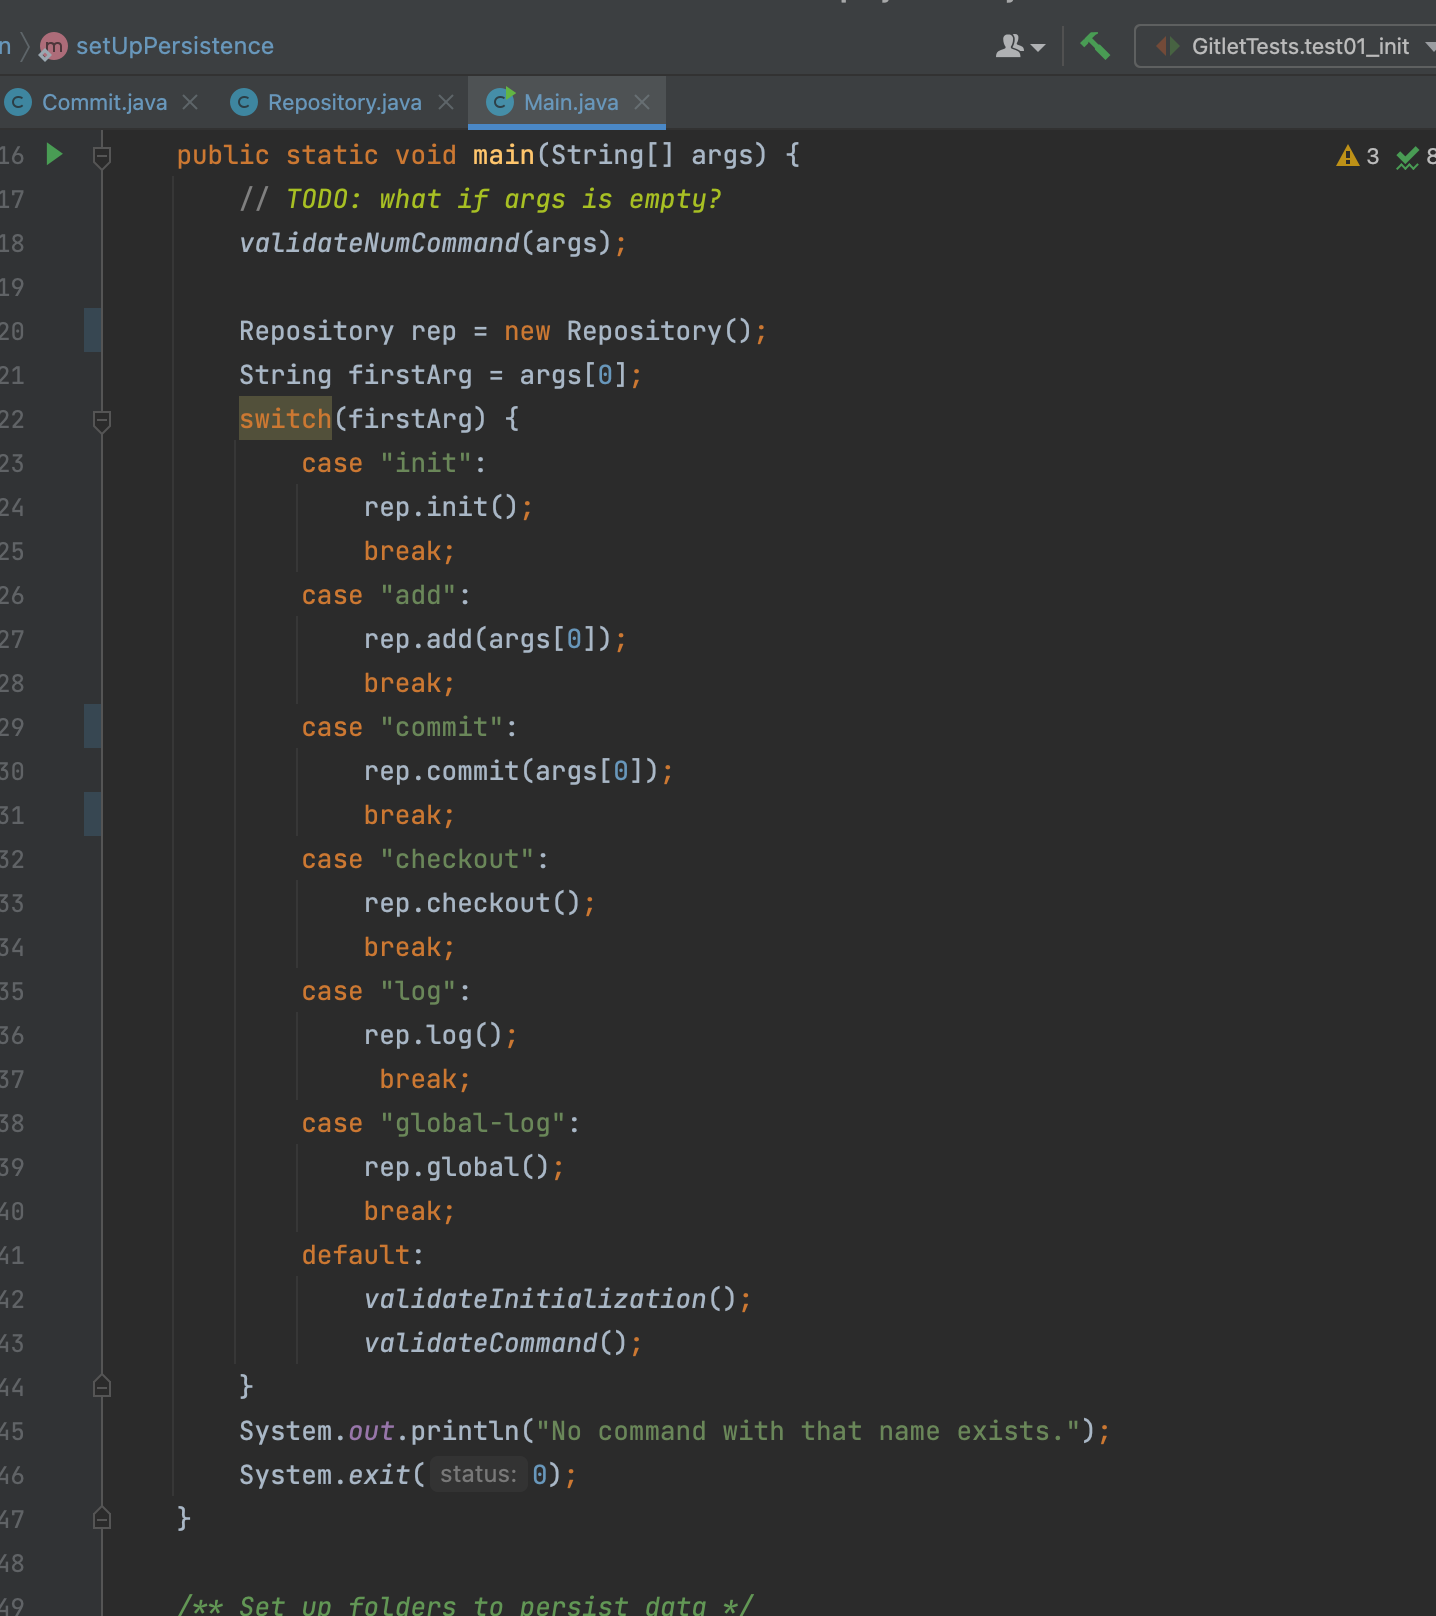The height and width of the screenshot is (1616, 1436).
Task: Click the status parameter hint in System.exit
Action: pyautogui.click(x=478, y=1474)
